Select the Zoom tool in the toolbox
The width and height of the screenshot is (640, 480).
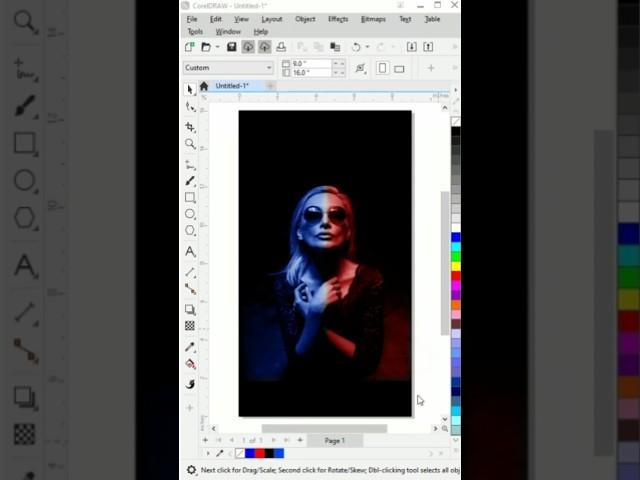click(x=190, y=144)
